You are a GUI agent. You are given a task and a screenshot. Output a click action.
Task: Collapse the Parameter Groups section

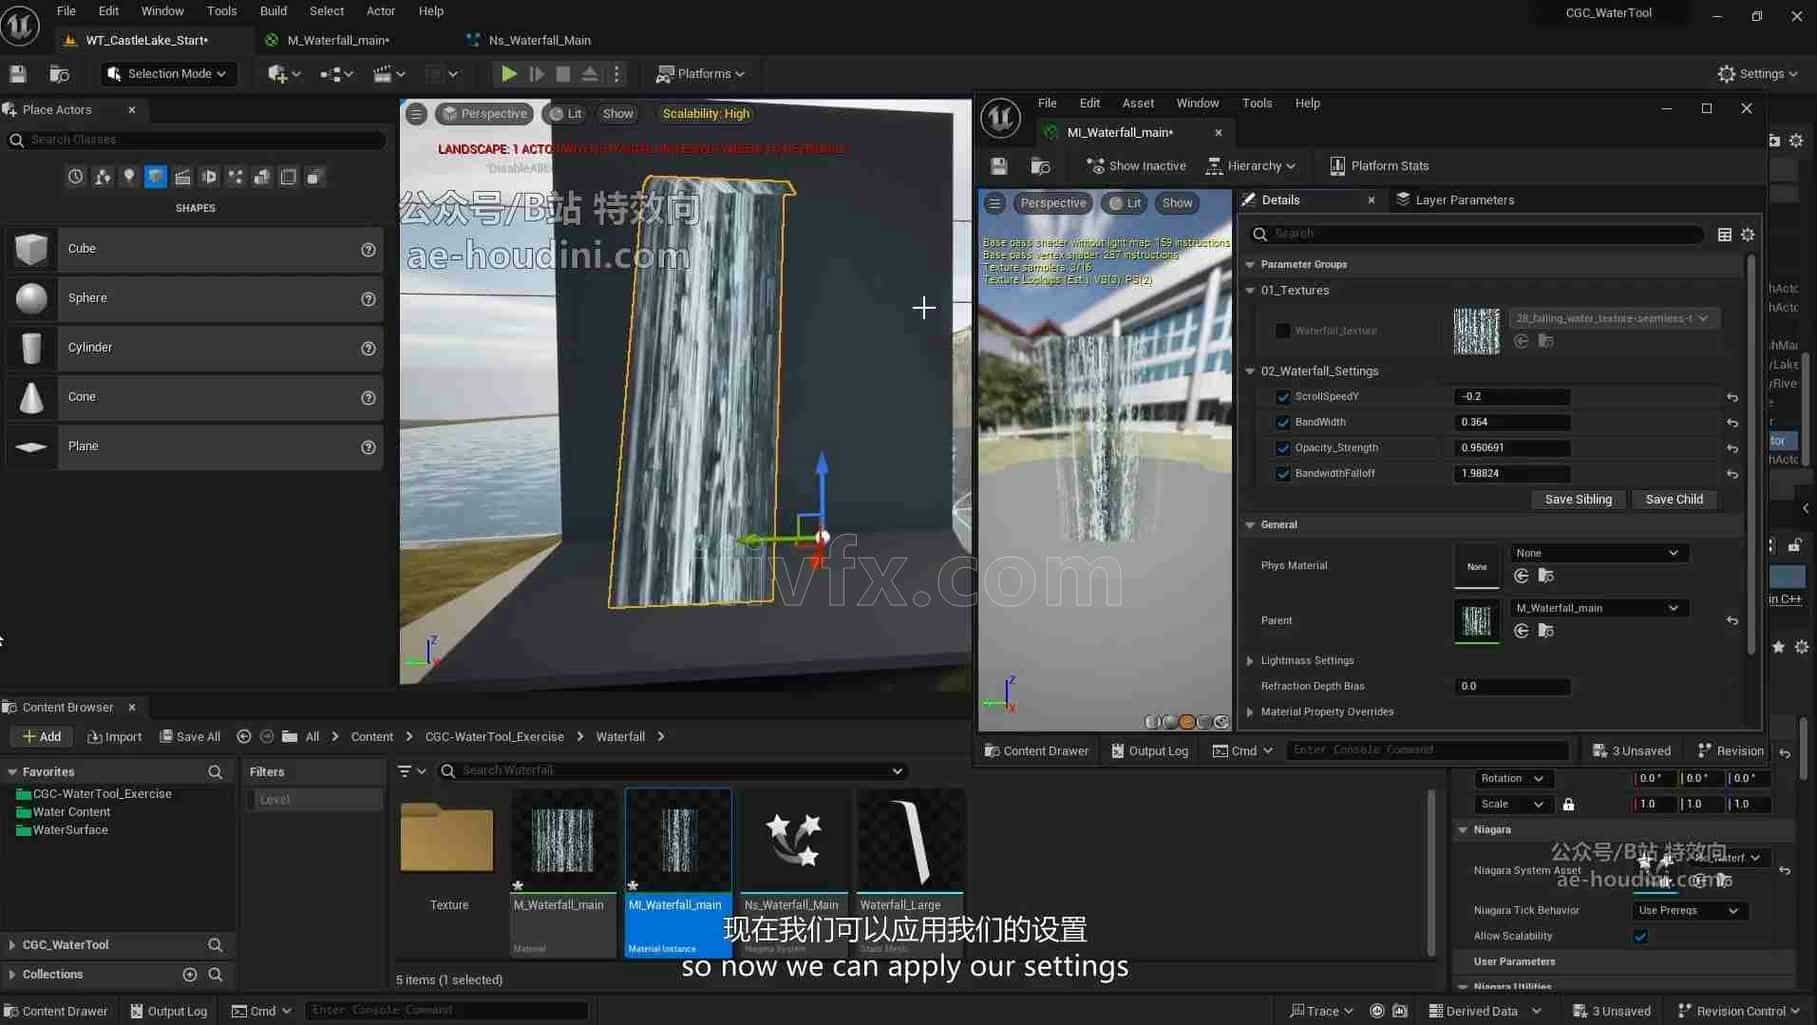point(1250,265)
